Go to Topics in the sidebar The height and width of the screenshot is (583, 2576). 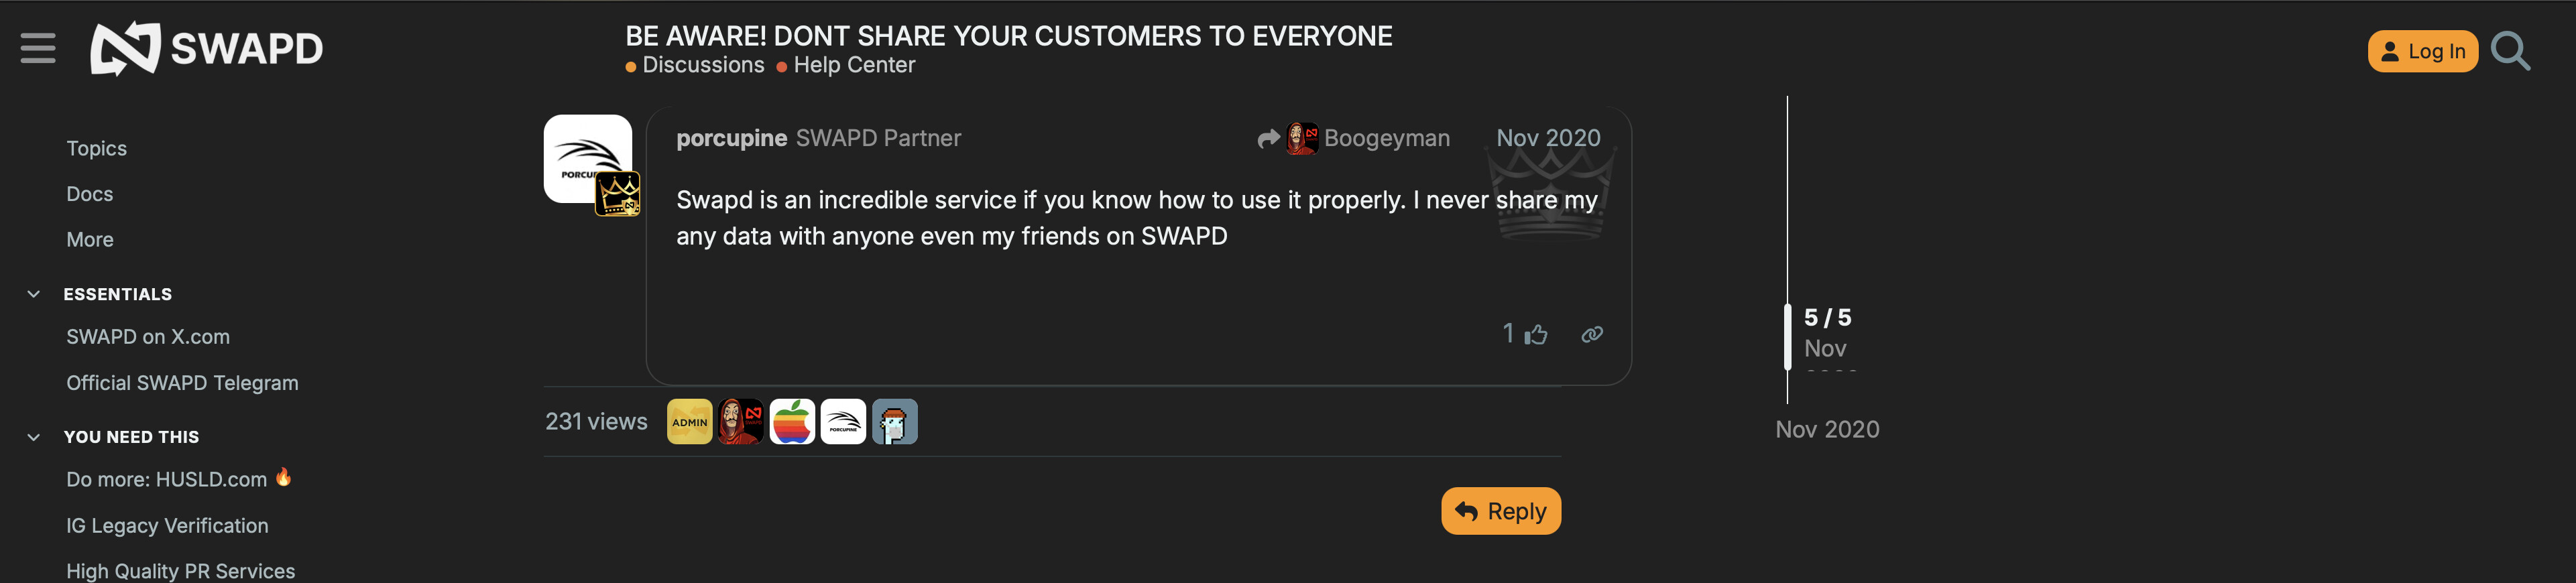pos(96,149)
